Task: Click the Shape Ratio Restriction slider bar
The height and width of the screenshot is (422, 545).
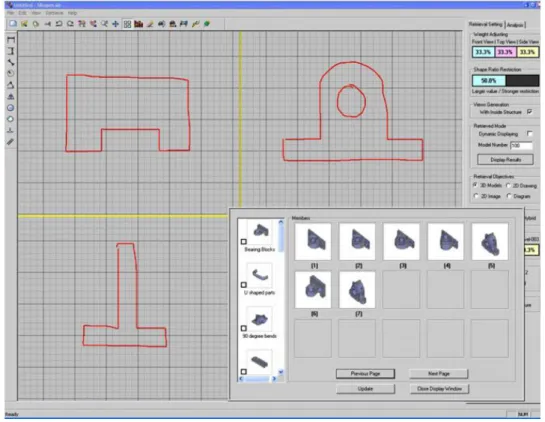Action: [x=505, y=81]
